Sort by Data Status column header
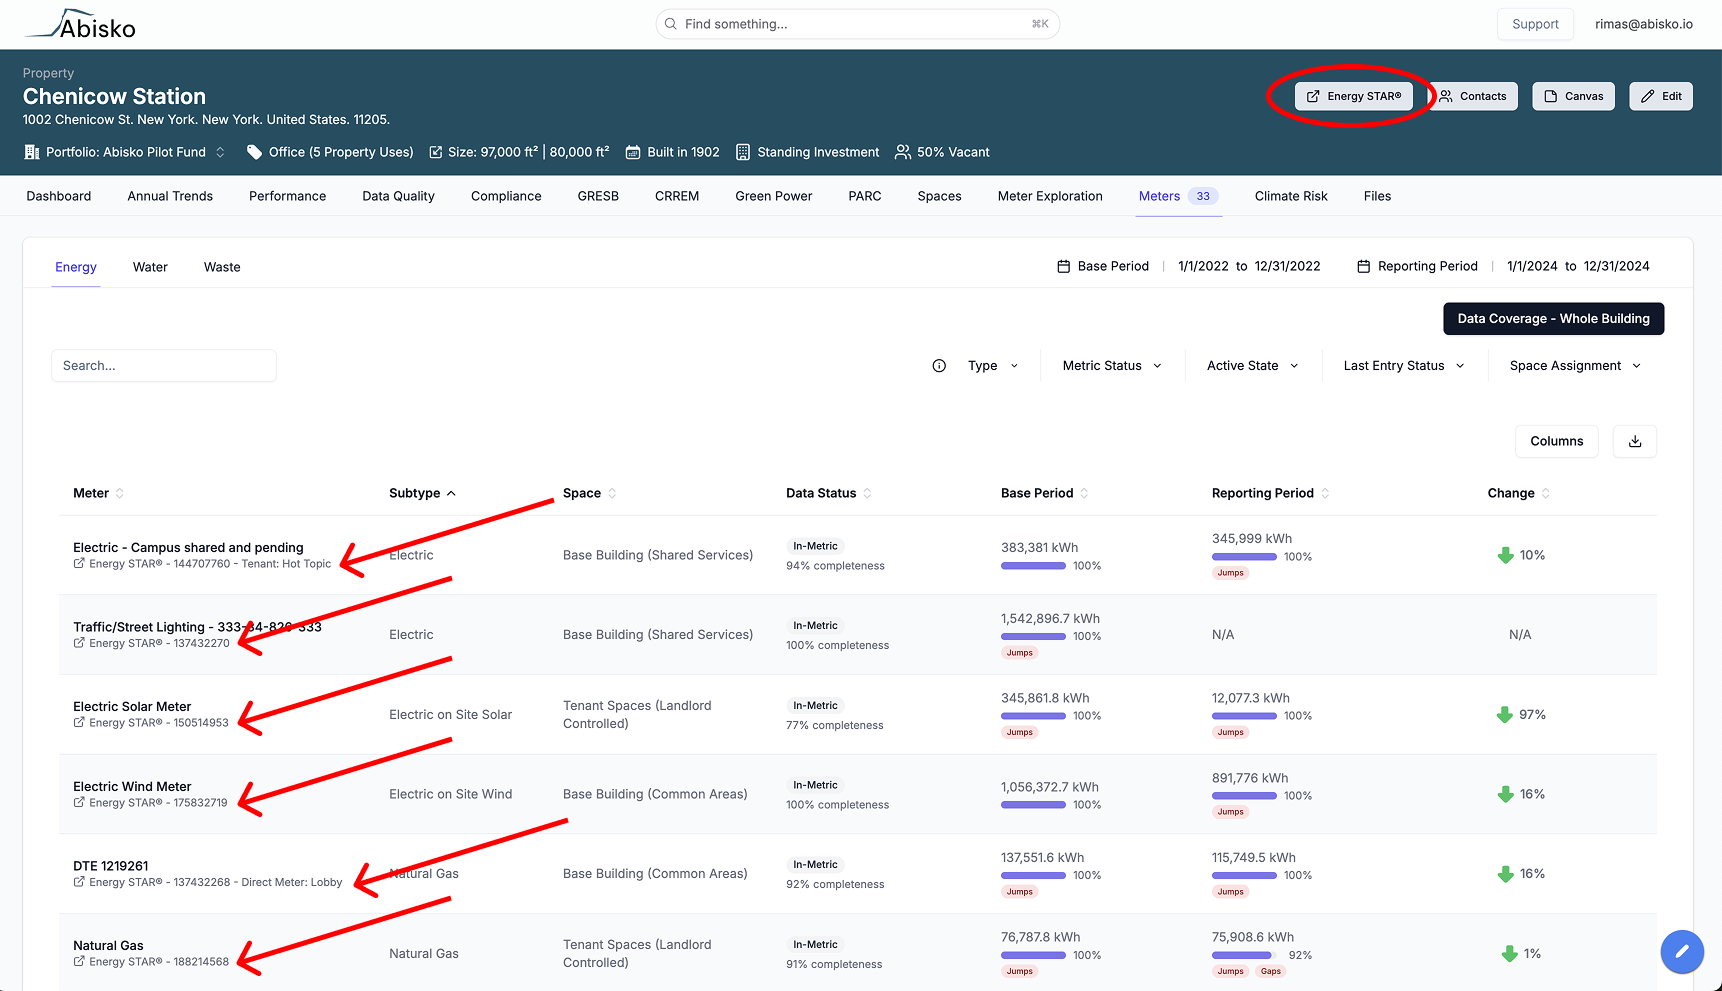 [x=828, y=493]
